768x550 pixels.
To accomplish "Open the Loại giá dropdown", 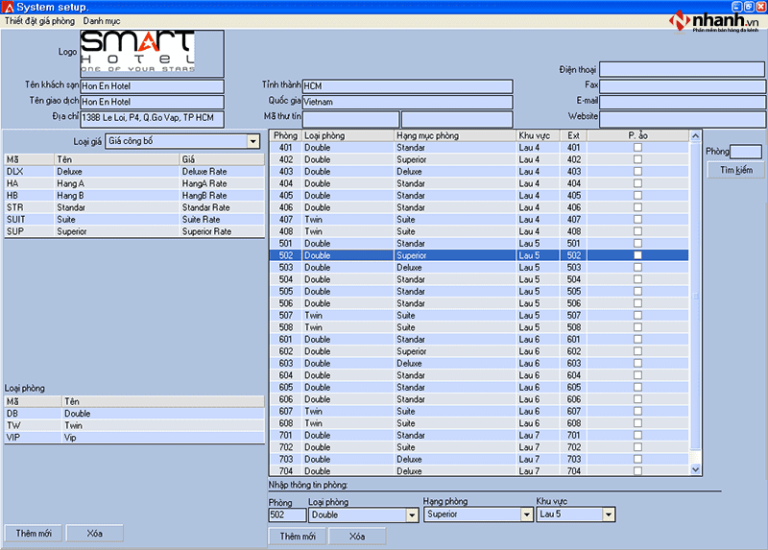I will pos(253,142).
